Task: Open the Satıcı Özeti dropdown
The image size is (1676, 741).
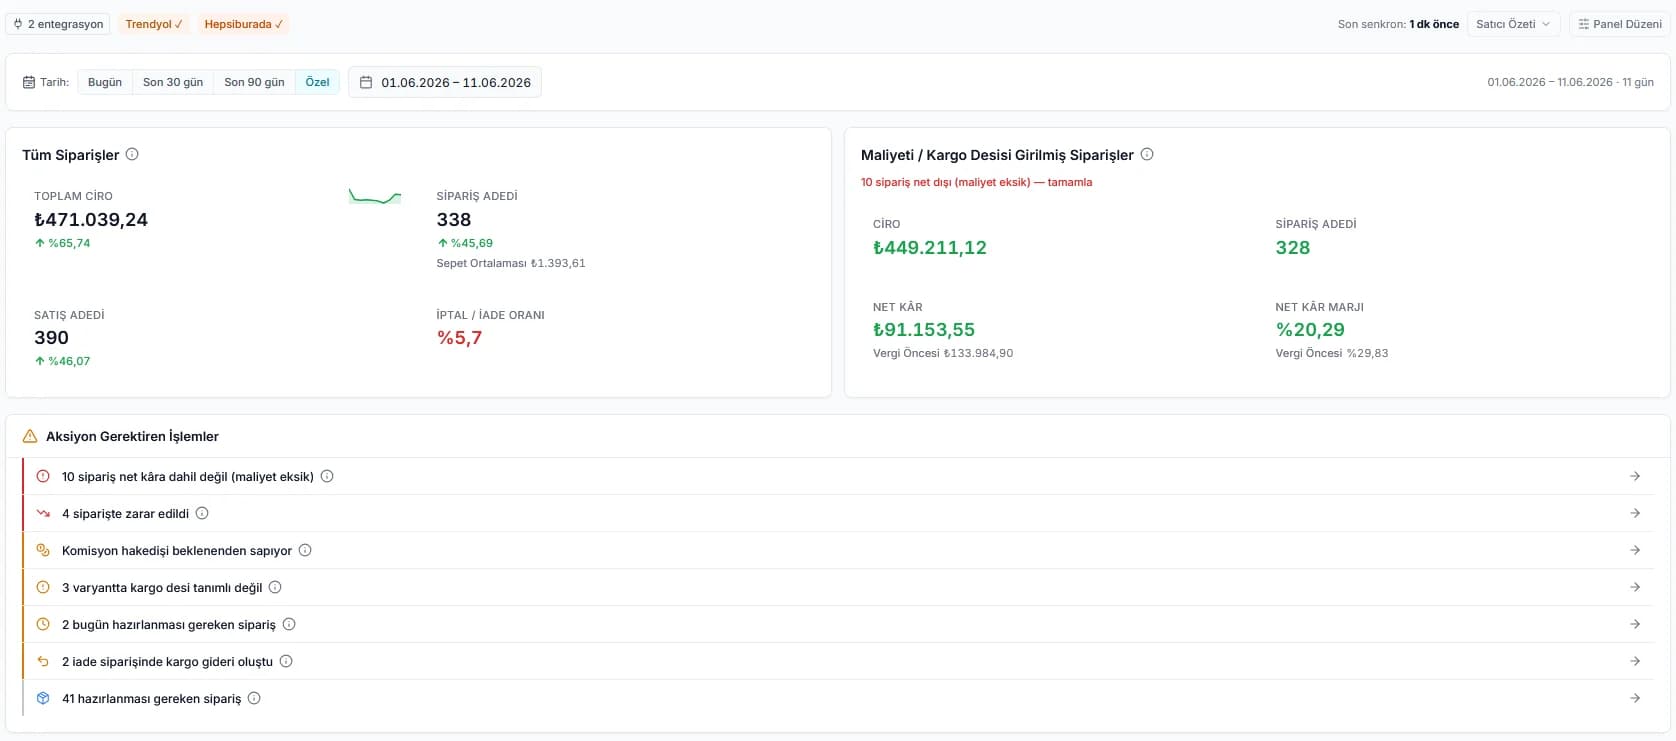Action: 1513,24
